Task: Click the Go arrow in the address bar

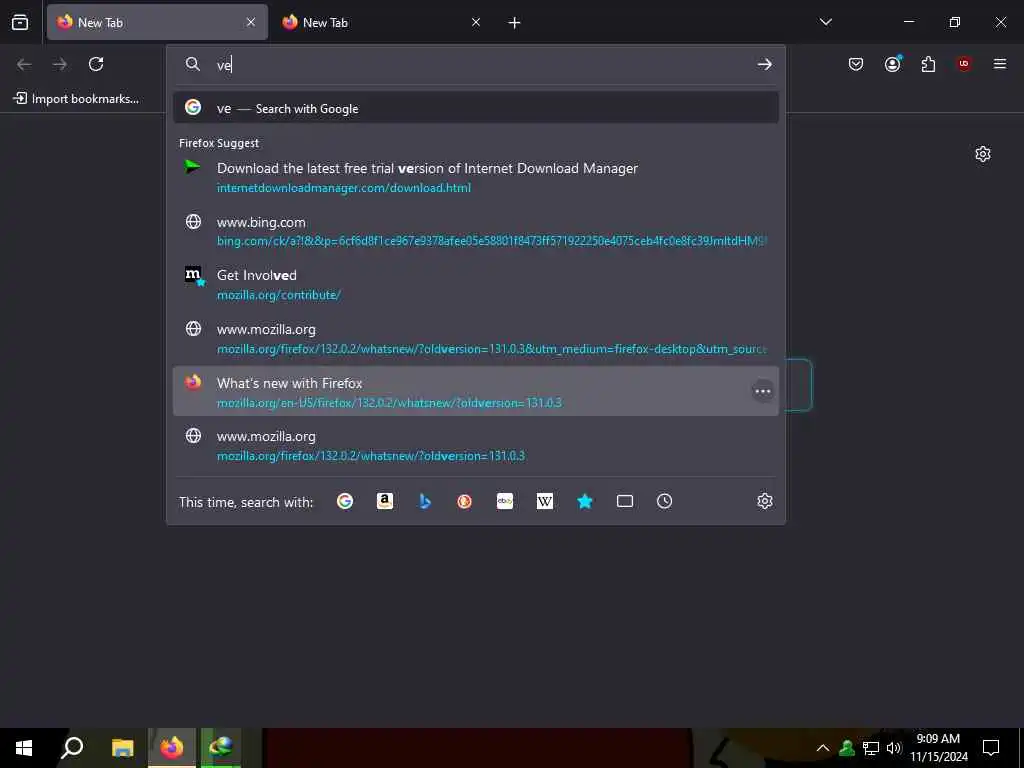Action: point(765,65)
